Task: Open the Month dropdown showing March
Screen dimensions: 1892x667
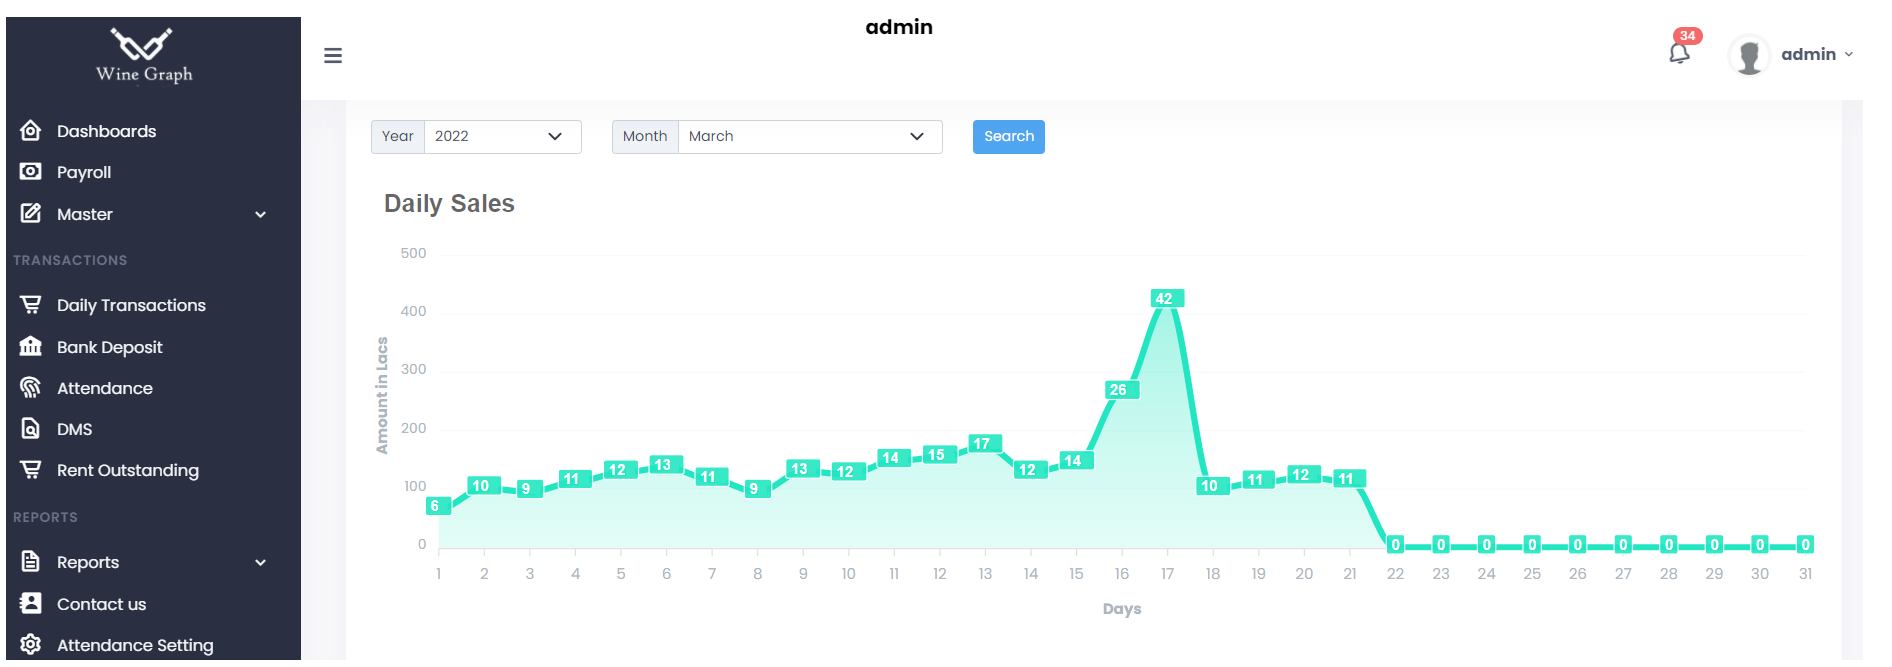Action: tap(809, 137)
